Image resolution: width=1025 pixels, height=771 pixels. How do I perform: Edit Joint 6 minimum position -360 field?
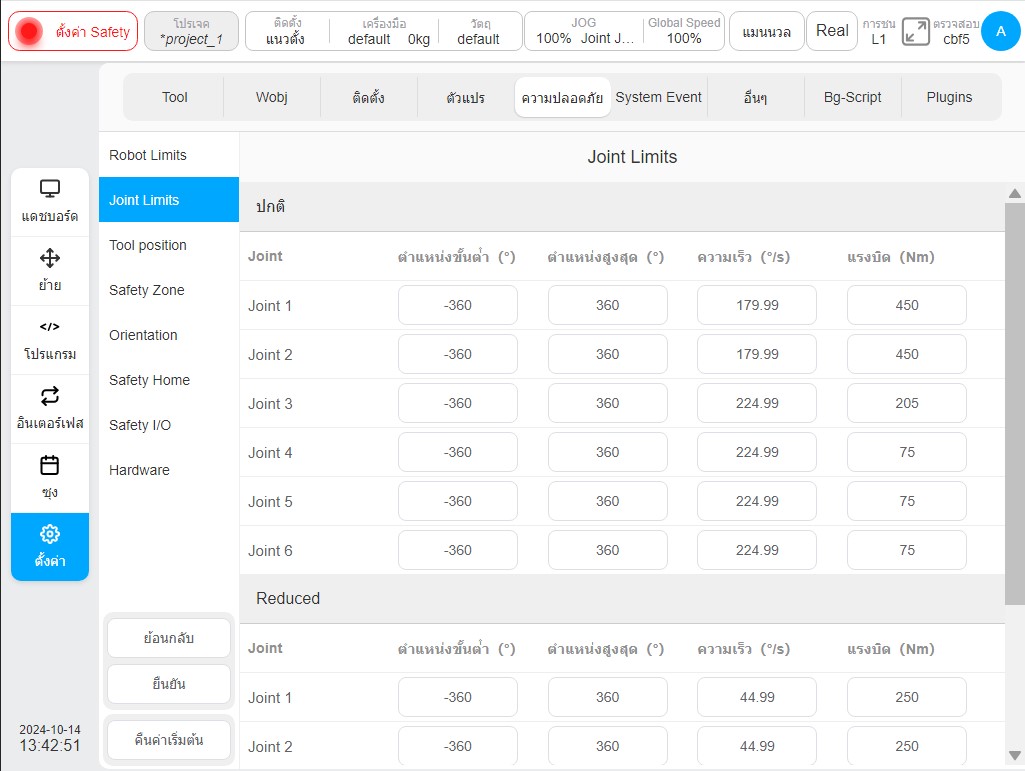click(x=458, y=550)
